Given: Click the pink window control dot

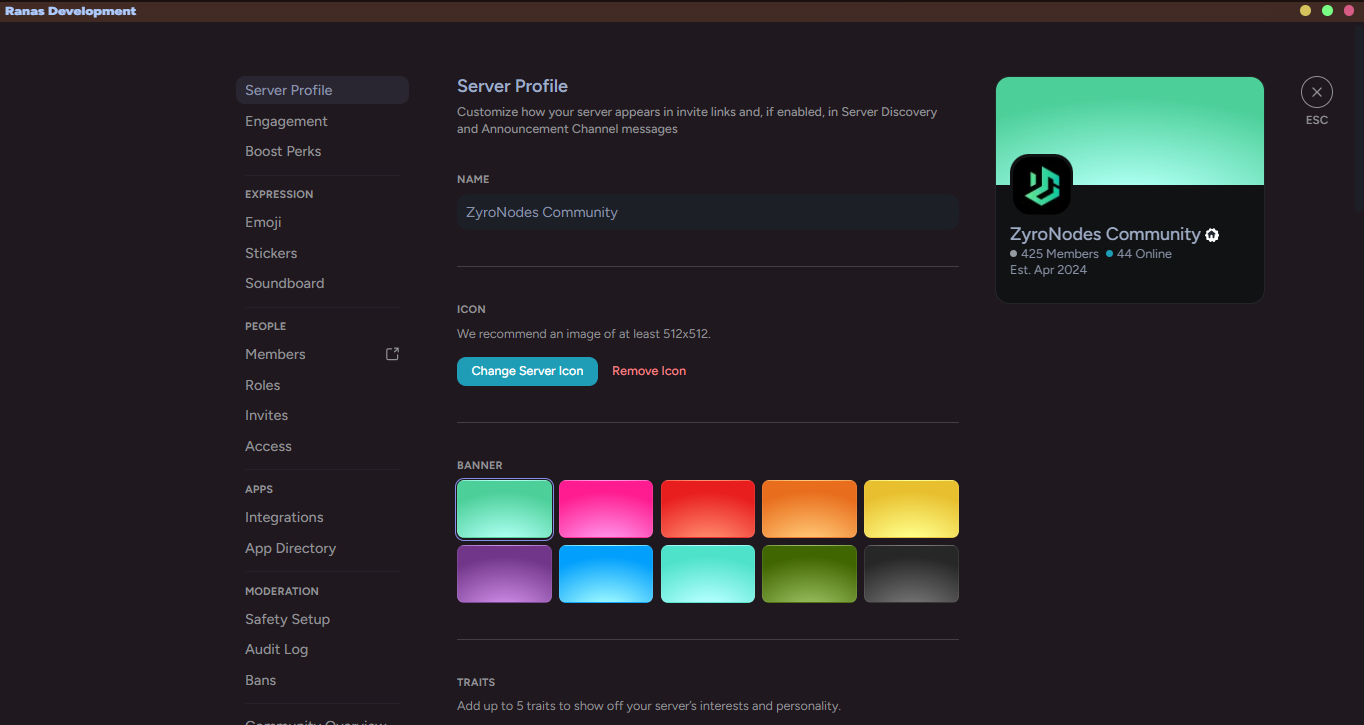Looking at the screenshot, I should click(x=1349, y=11).
